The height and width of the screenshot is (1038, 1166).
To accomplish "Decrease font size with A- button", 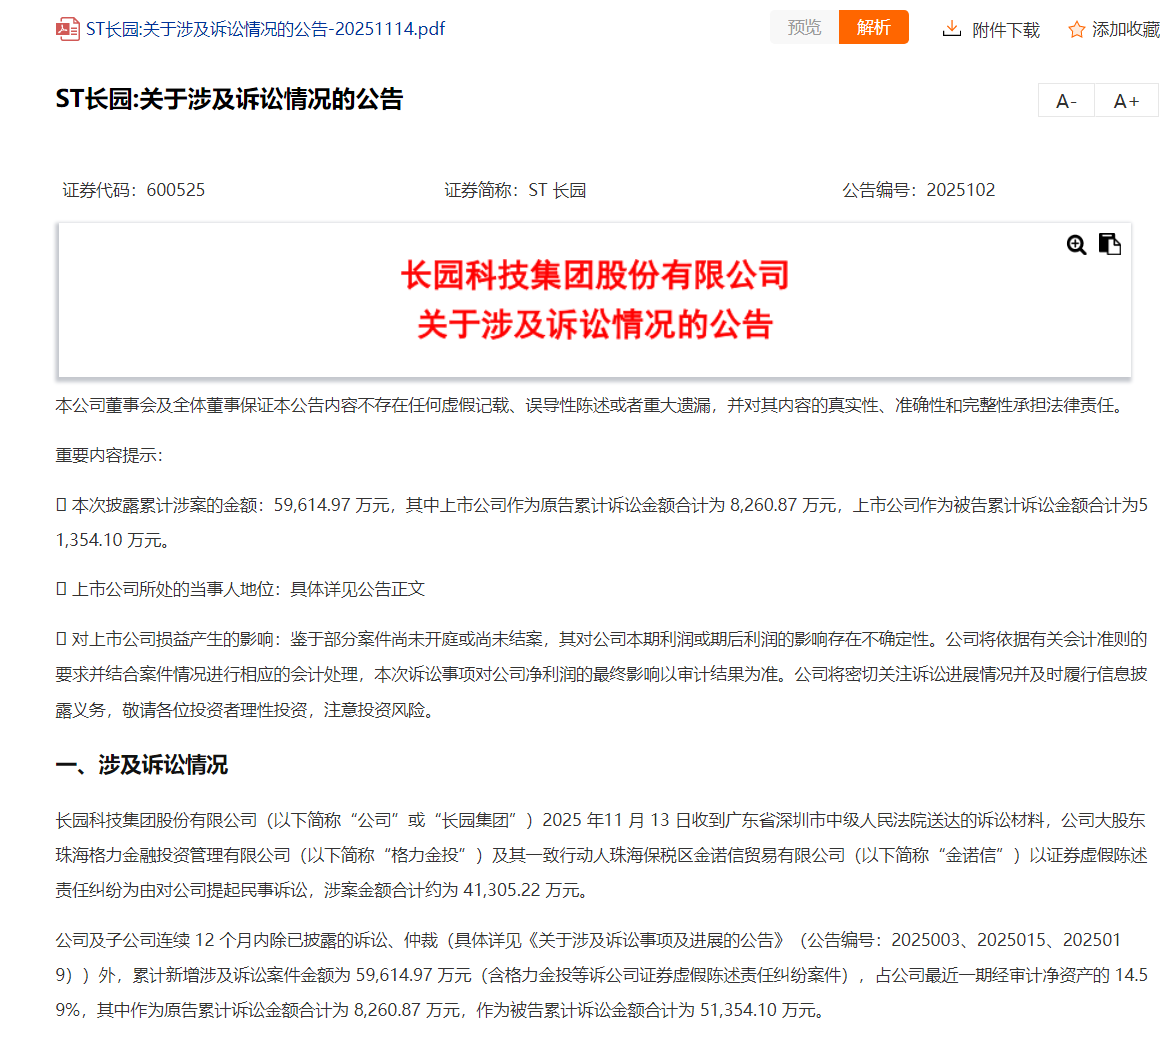I will pos(1066,101).
